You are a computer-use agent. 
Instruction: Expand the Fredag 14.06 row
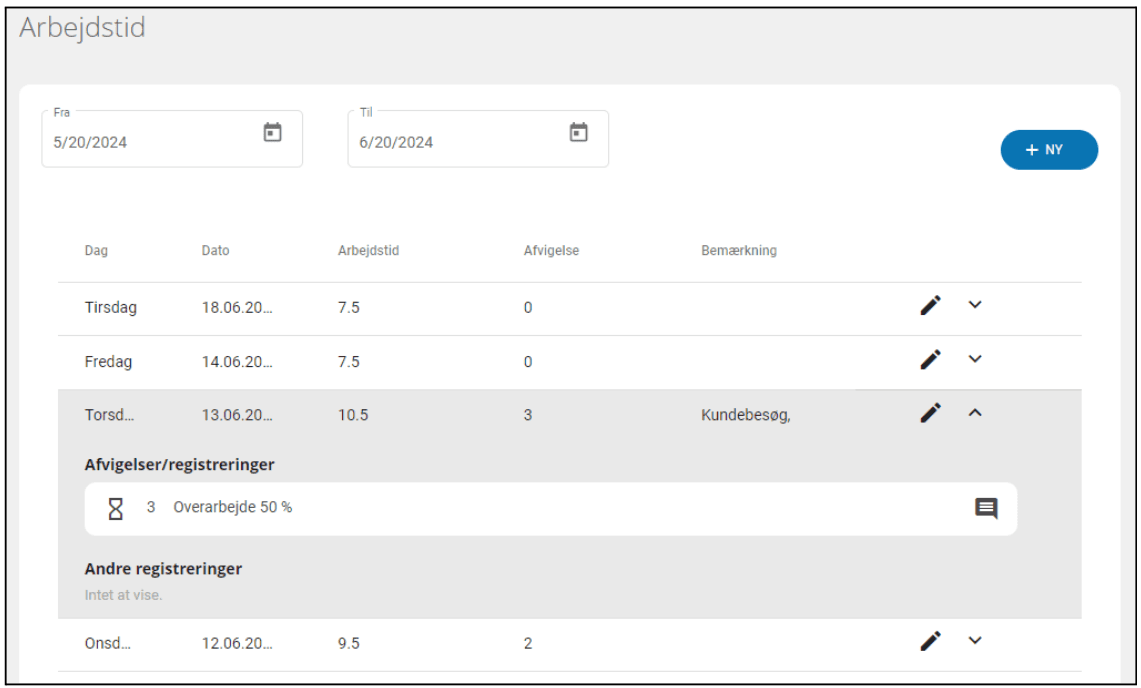976,359
